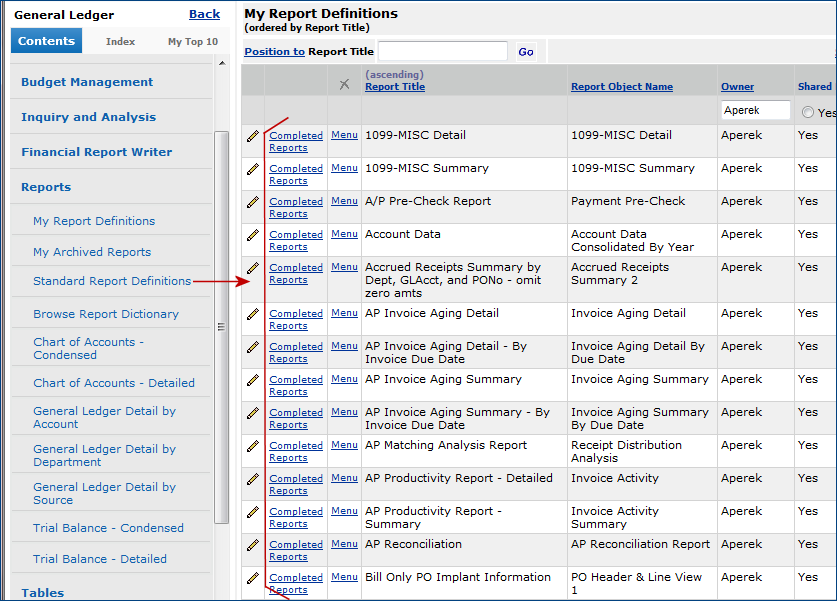Click pencil icon for AP Invoice Aging Detail
Viewport: 837px width, 601px height.
coord(253,314)
